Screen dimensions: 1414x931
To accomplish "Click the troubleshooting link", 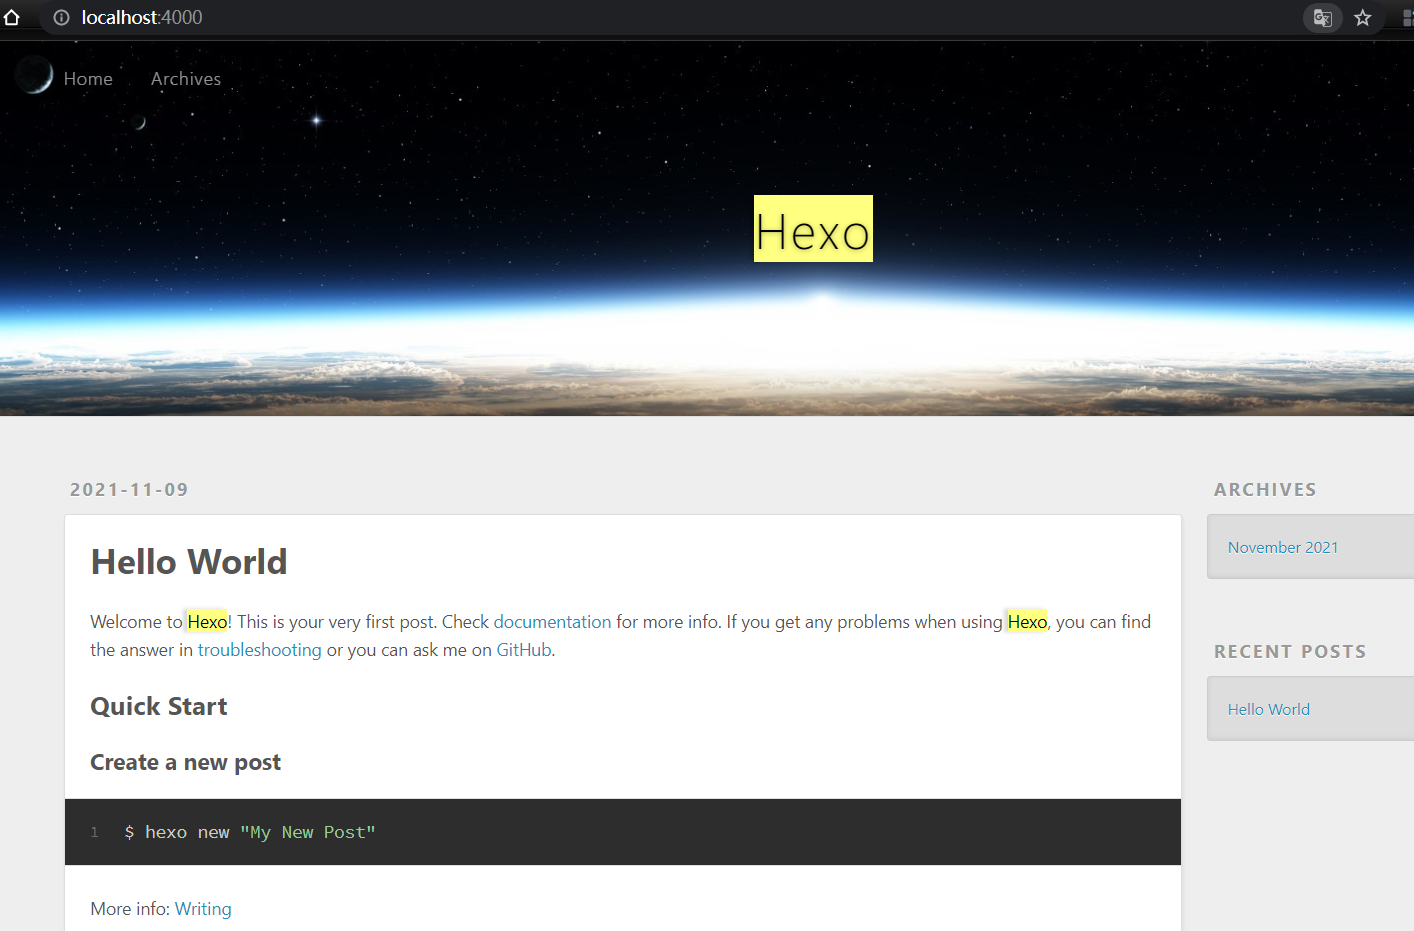I will tap(260, 650).
